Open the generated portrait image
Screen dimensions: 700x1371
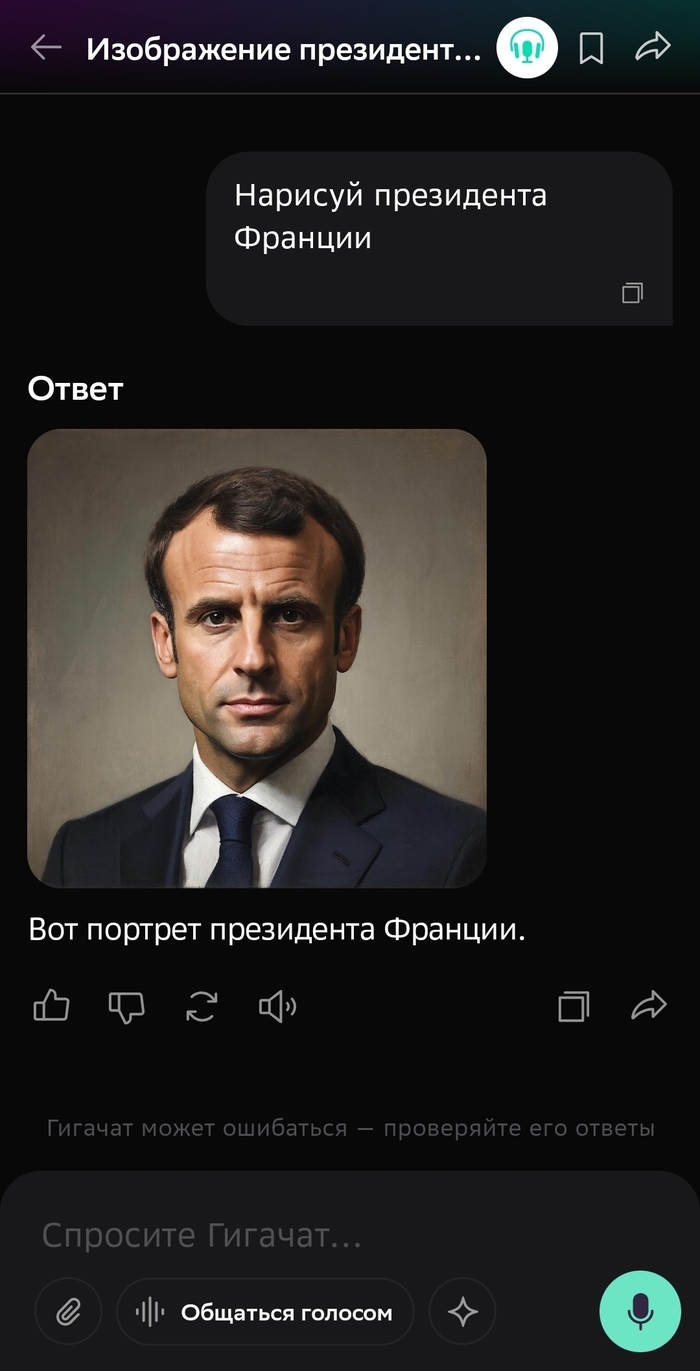tap(257, 658)
